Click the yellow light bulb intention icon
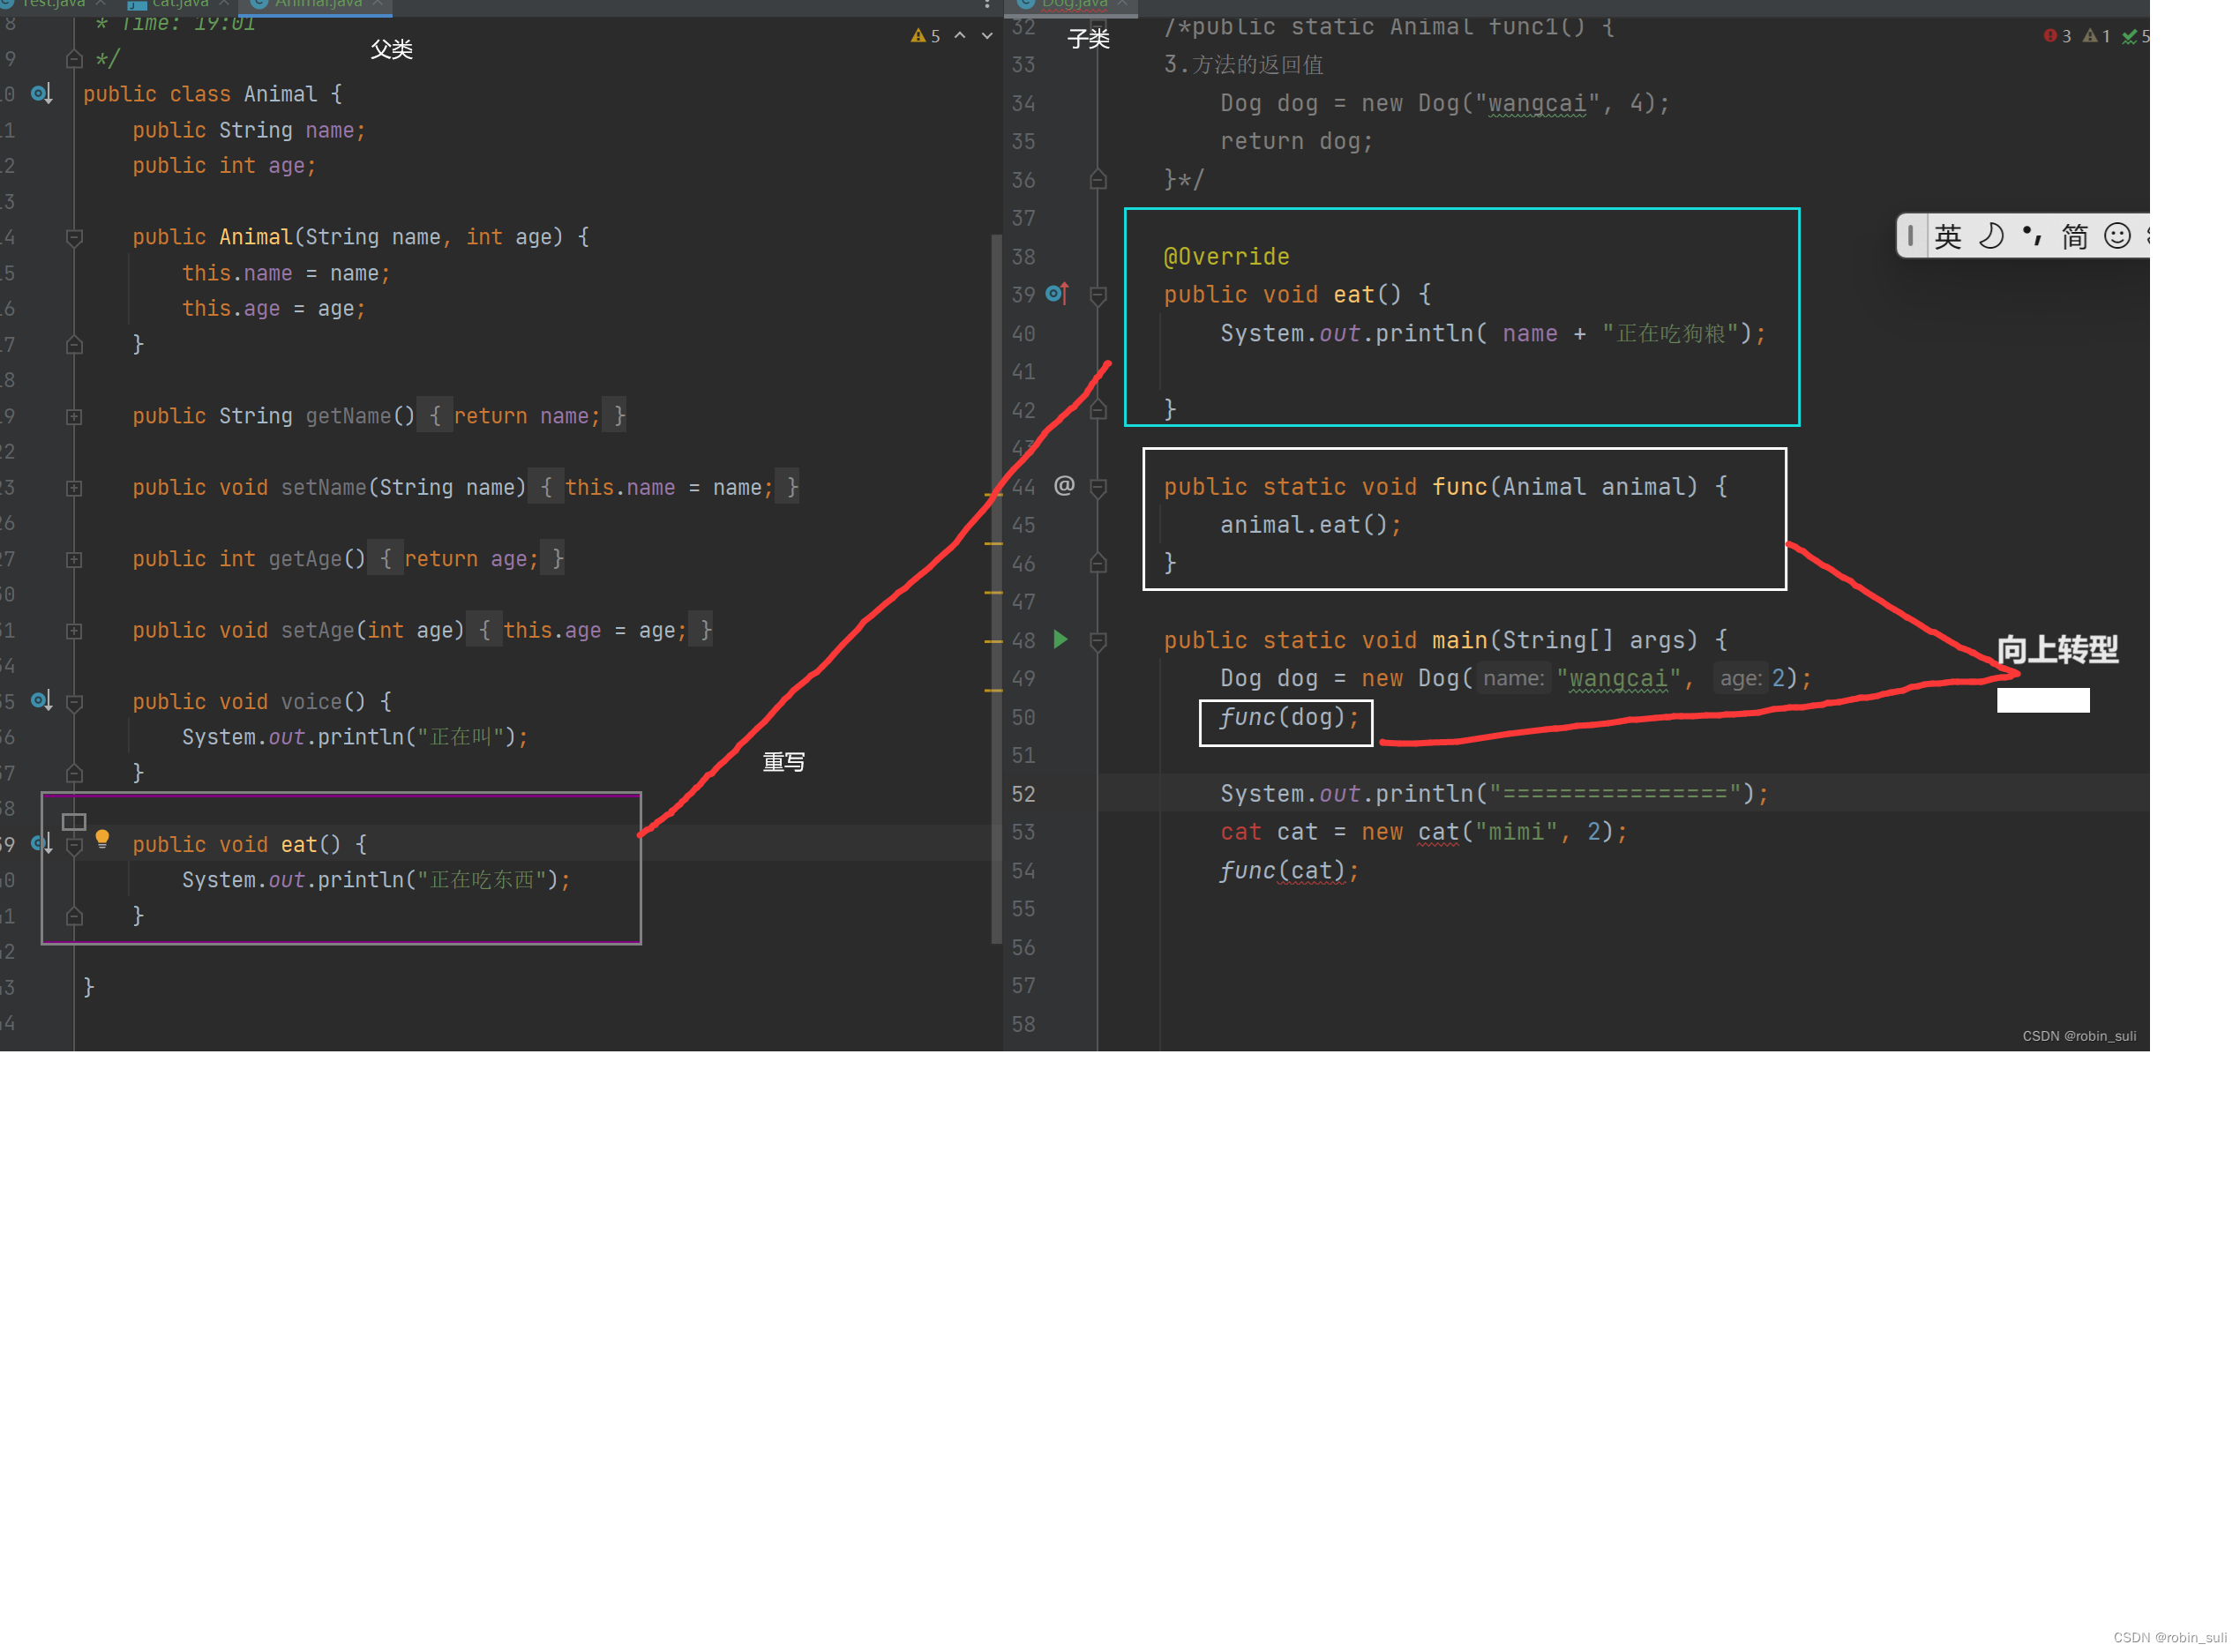This screenshot has width=2240, height=1652. point(102,839)
